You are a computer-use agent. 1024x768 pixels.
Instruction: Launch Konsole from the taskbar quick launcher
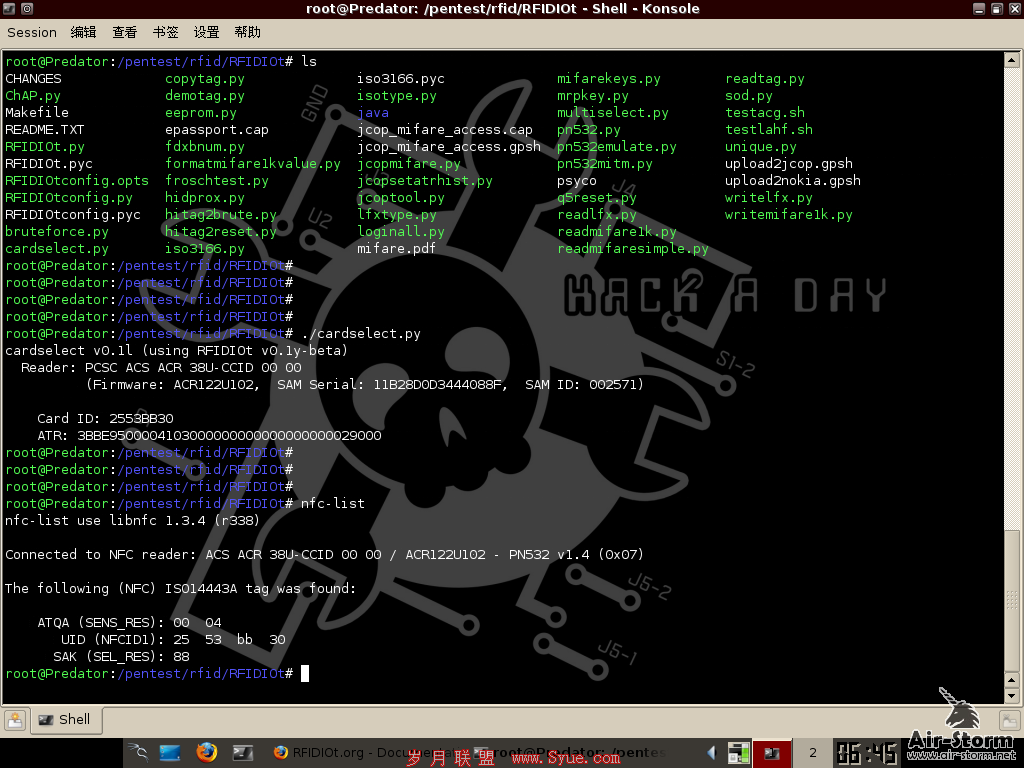pos(242,753)
